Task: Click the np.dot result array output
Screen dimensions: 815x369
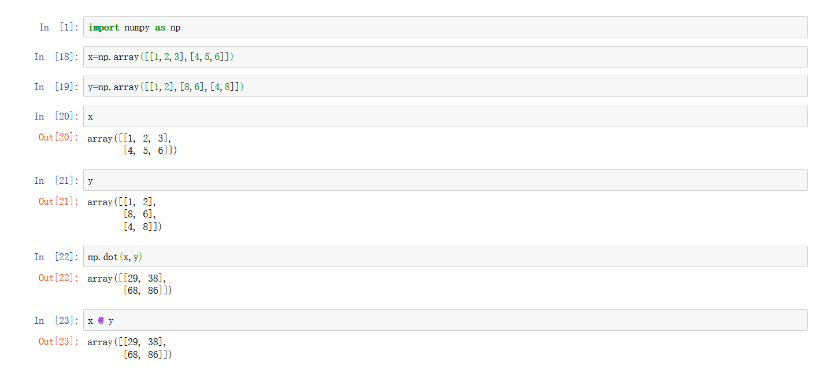Action: point(129,284)
